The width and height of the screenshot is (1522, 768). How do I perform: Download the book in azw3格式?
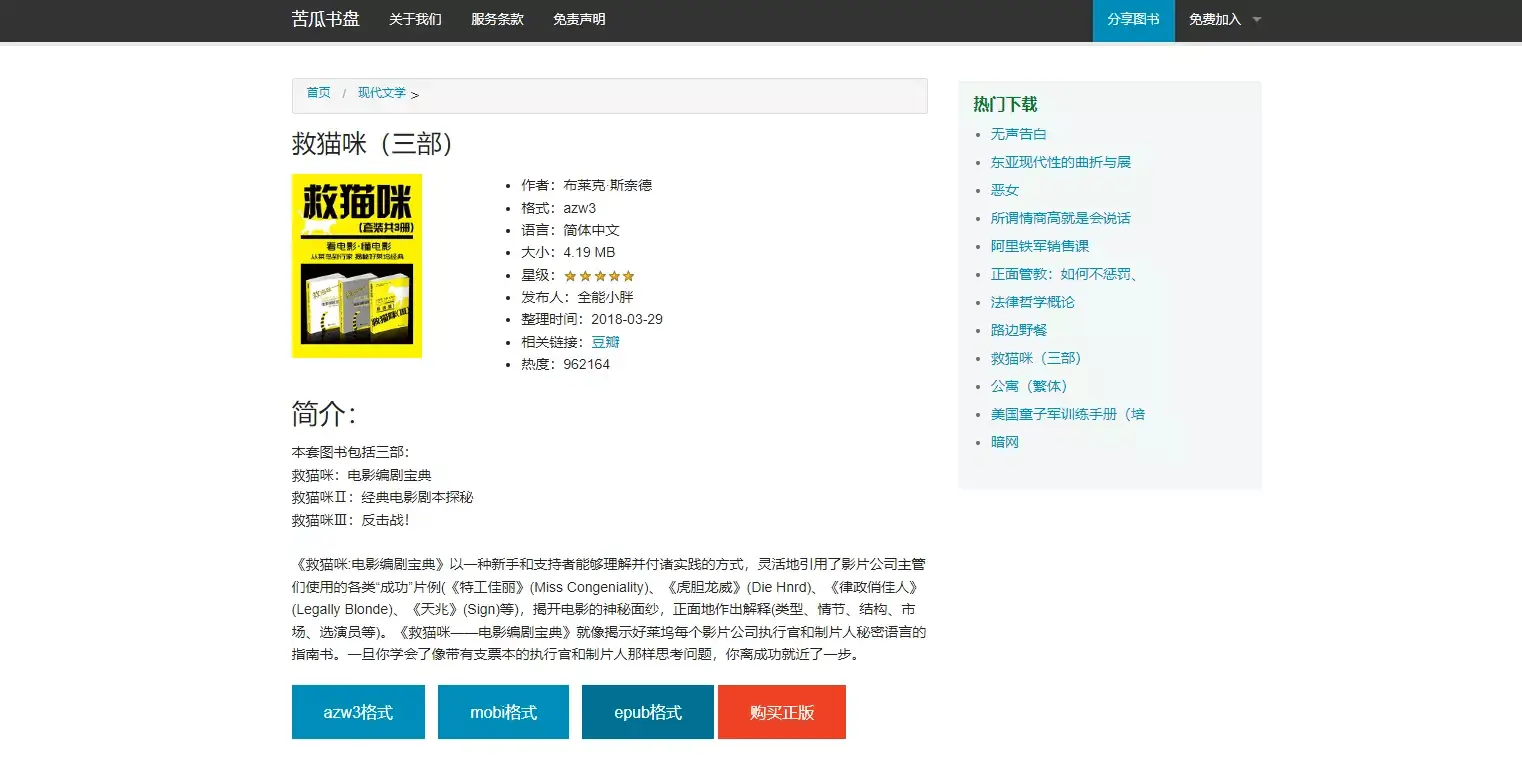357,711
